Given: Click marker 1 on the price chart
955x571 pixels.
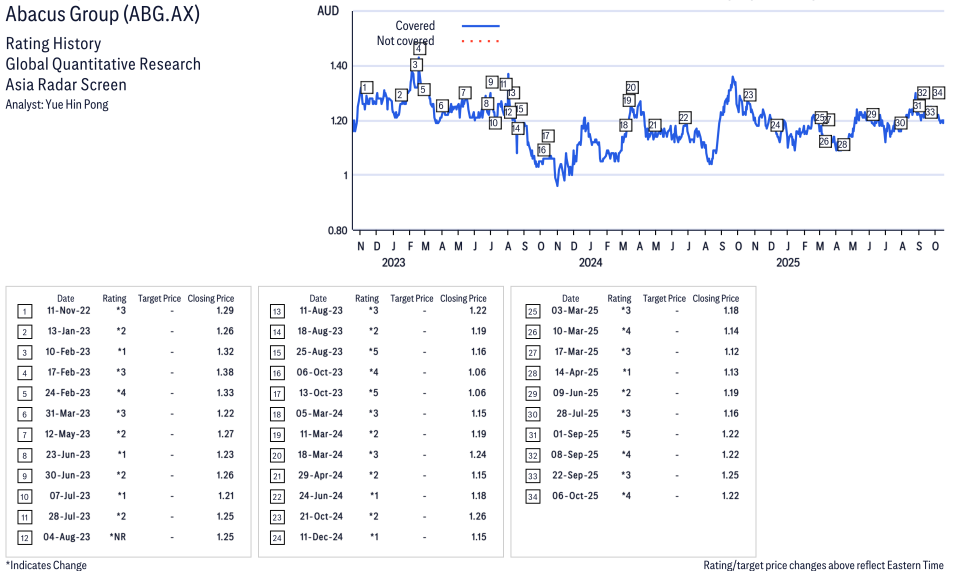Looking at the screenshot, I should pos(367,87).
